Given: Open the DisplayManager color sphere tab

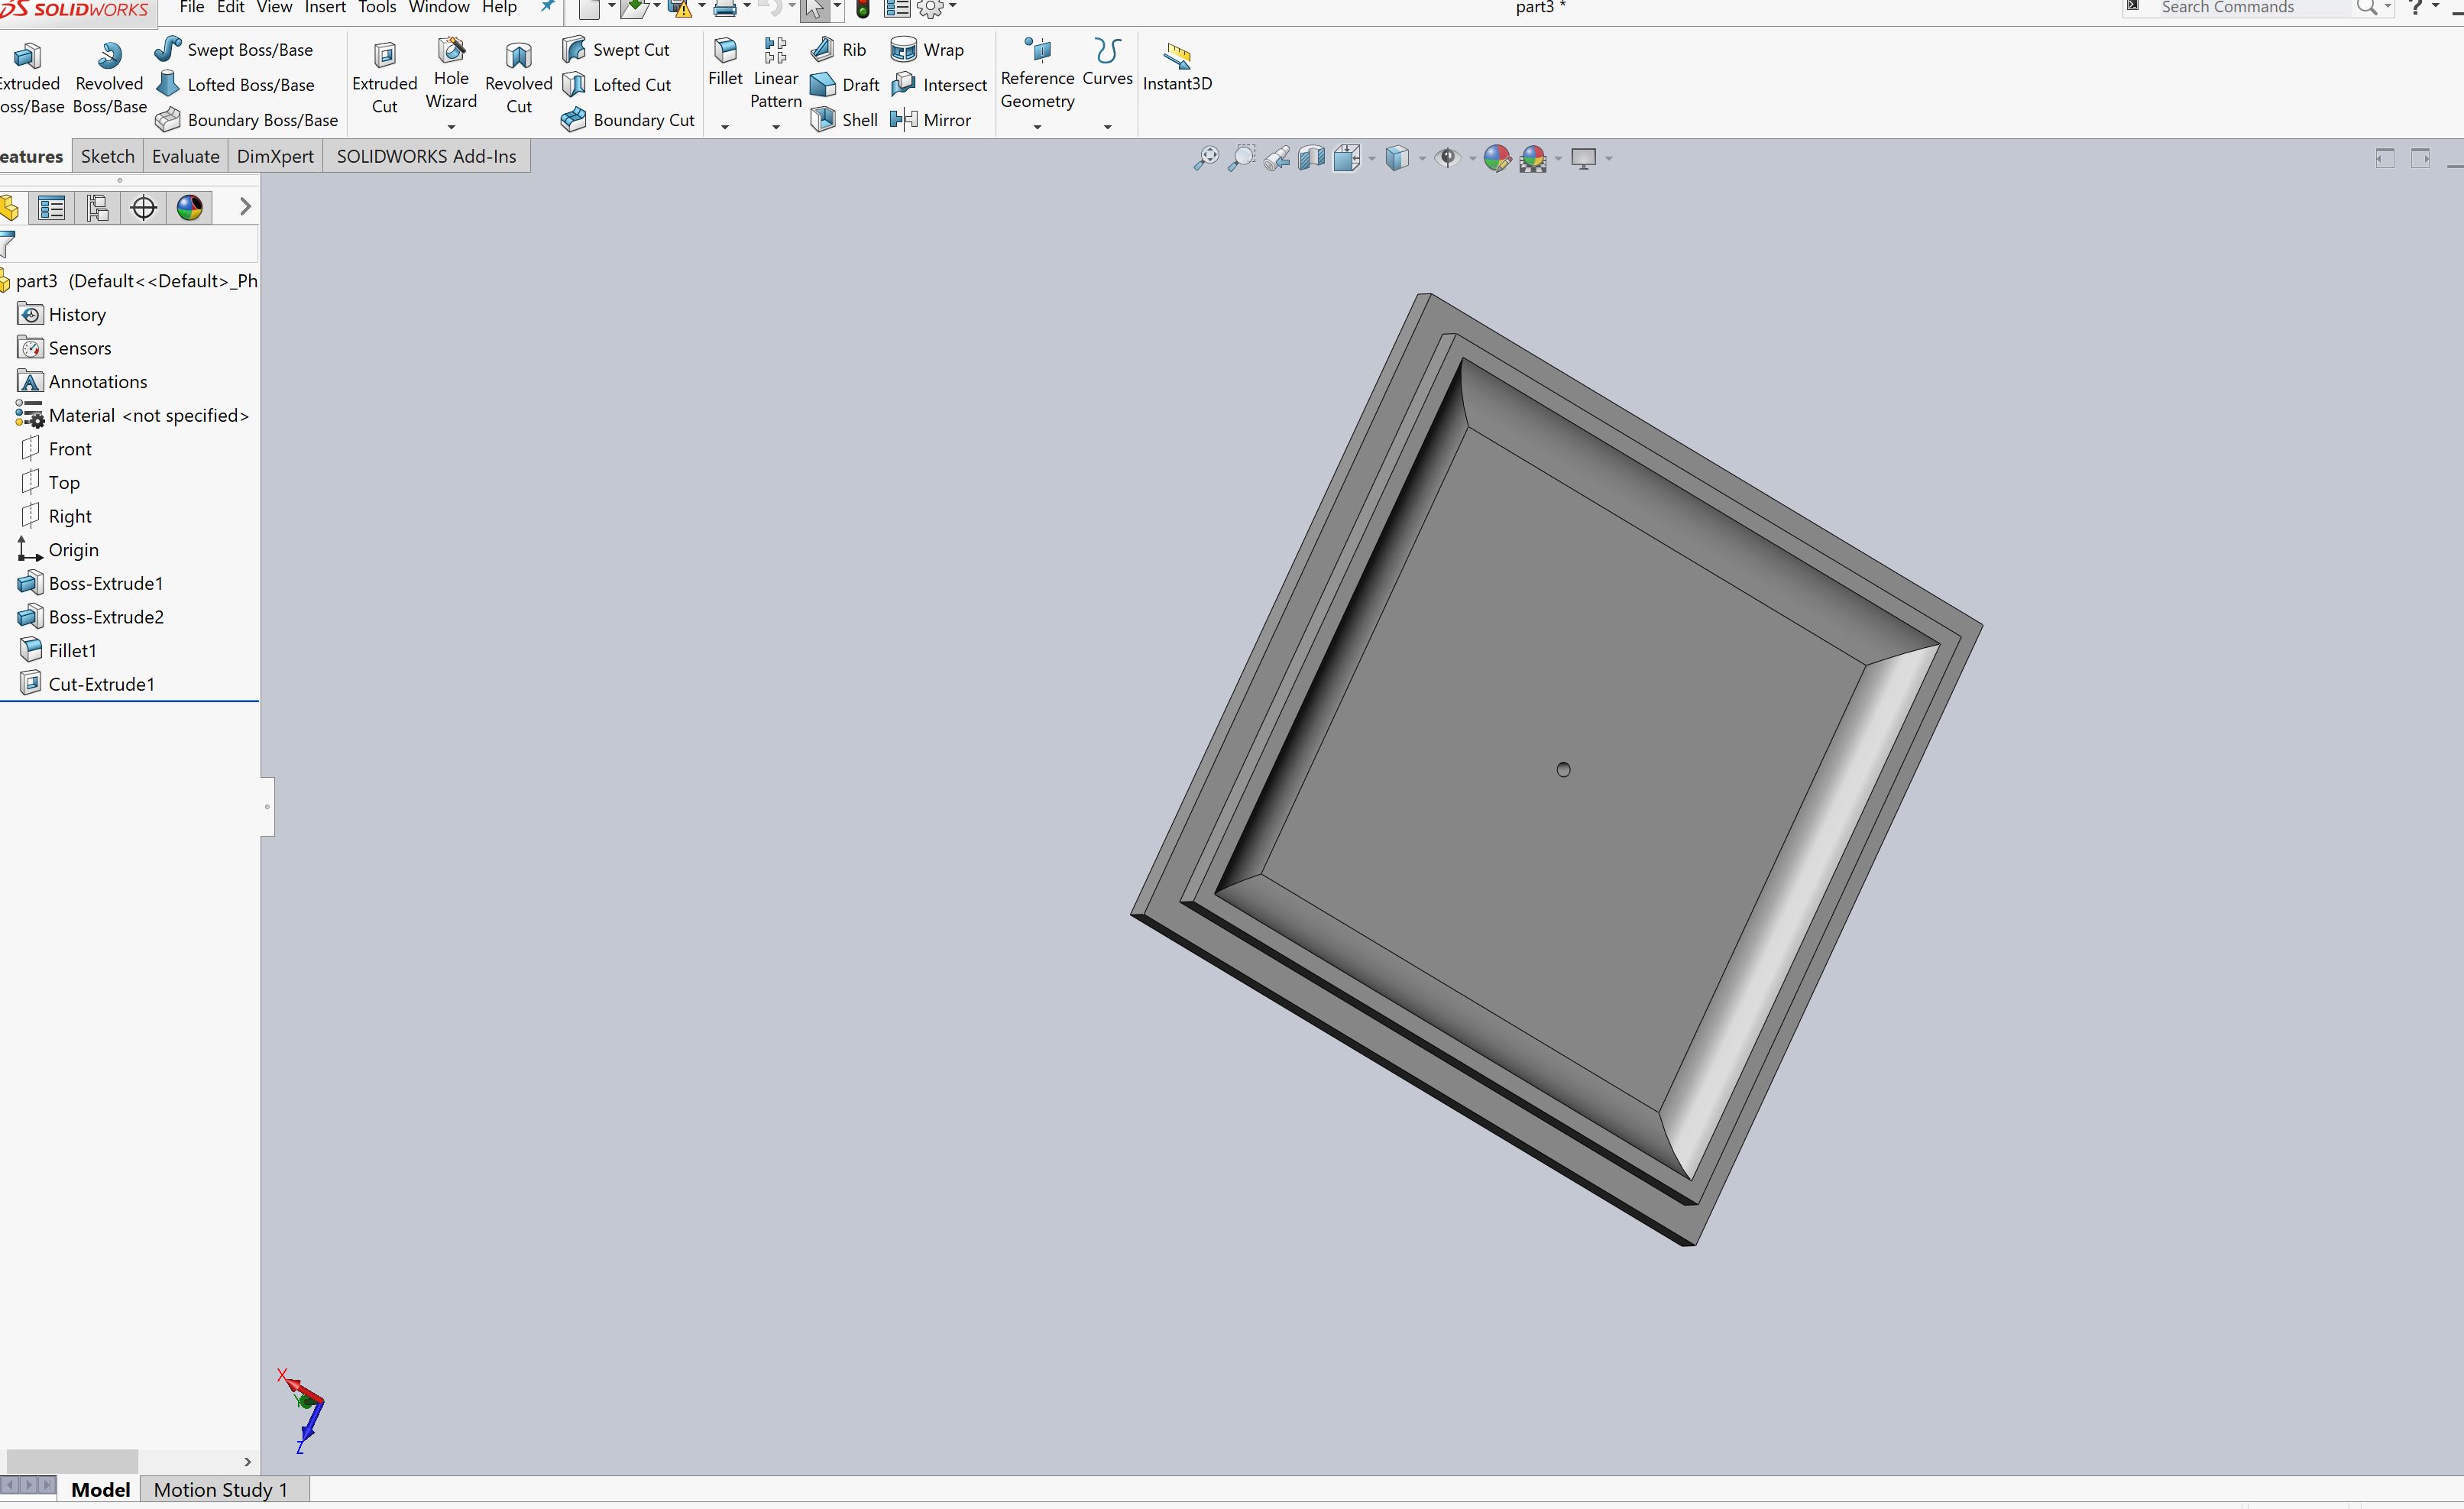Looking at the screenshot, I should [x=190, y=207].
